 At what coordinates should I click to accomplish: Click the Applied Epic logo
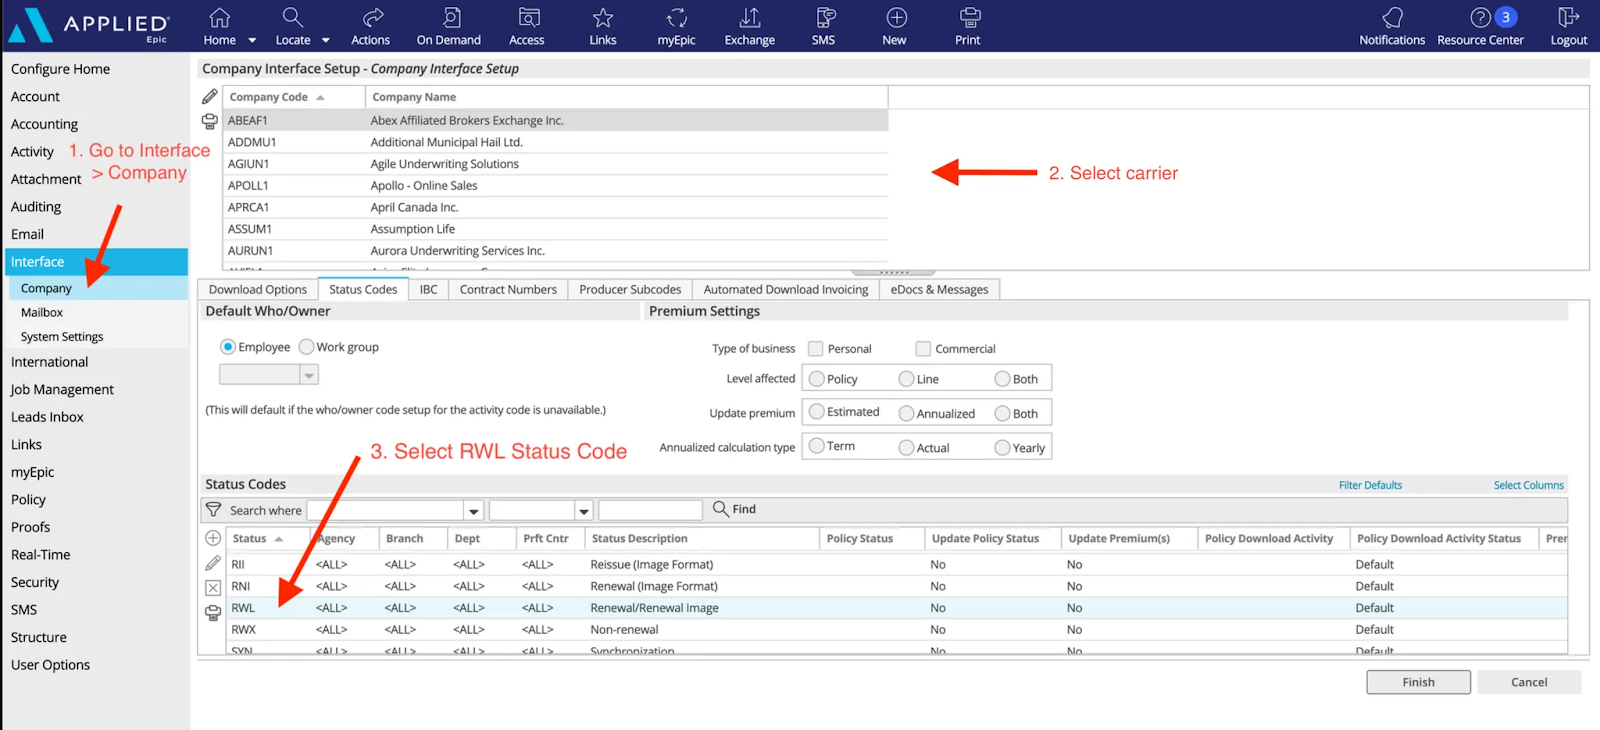point(88,26)
